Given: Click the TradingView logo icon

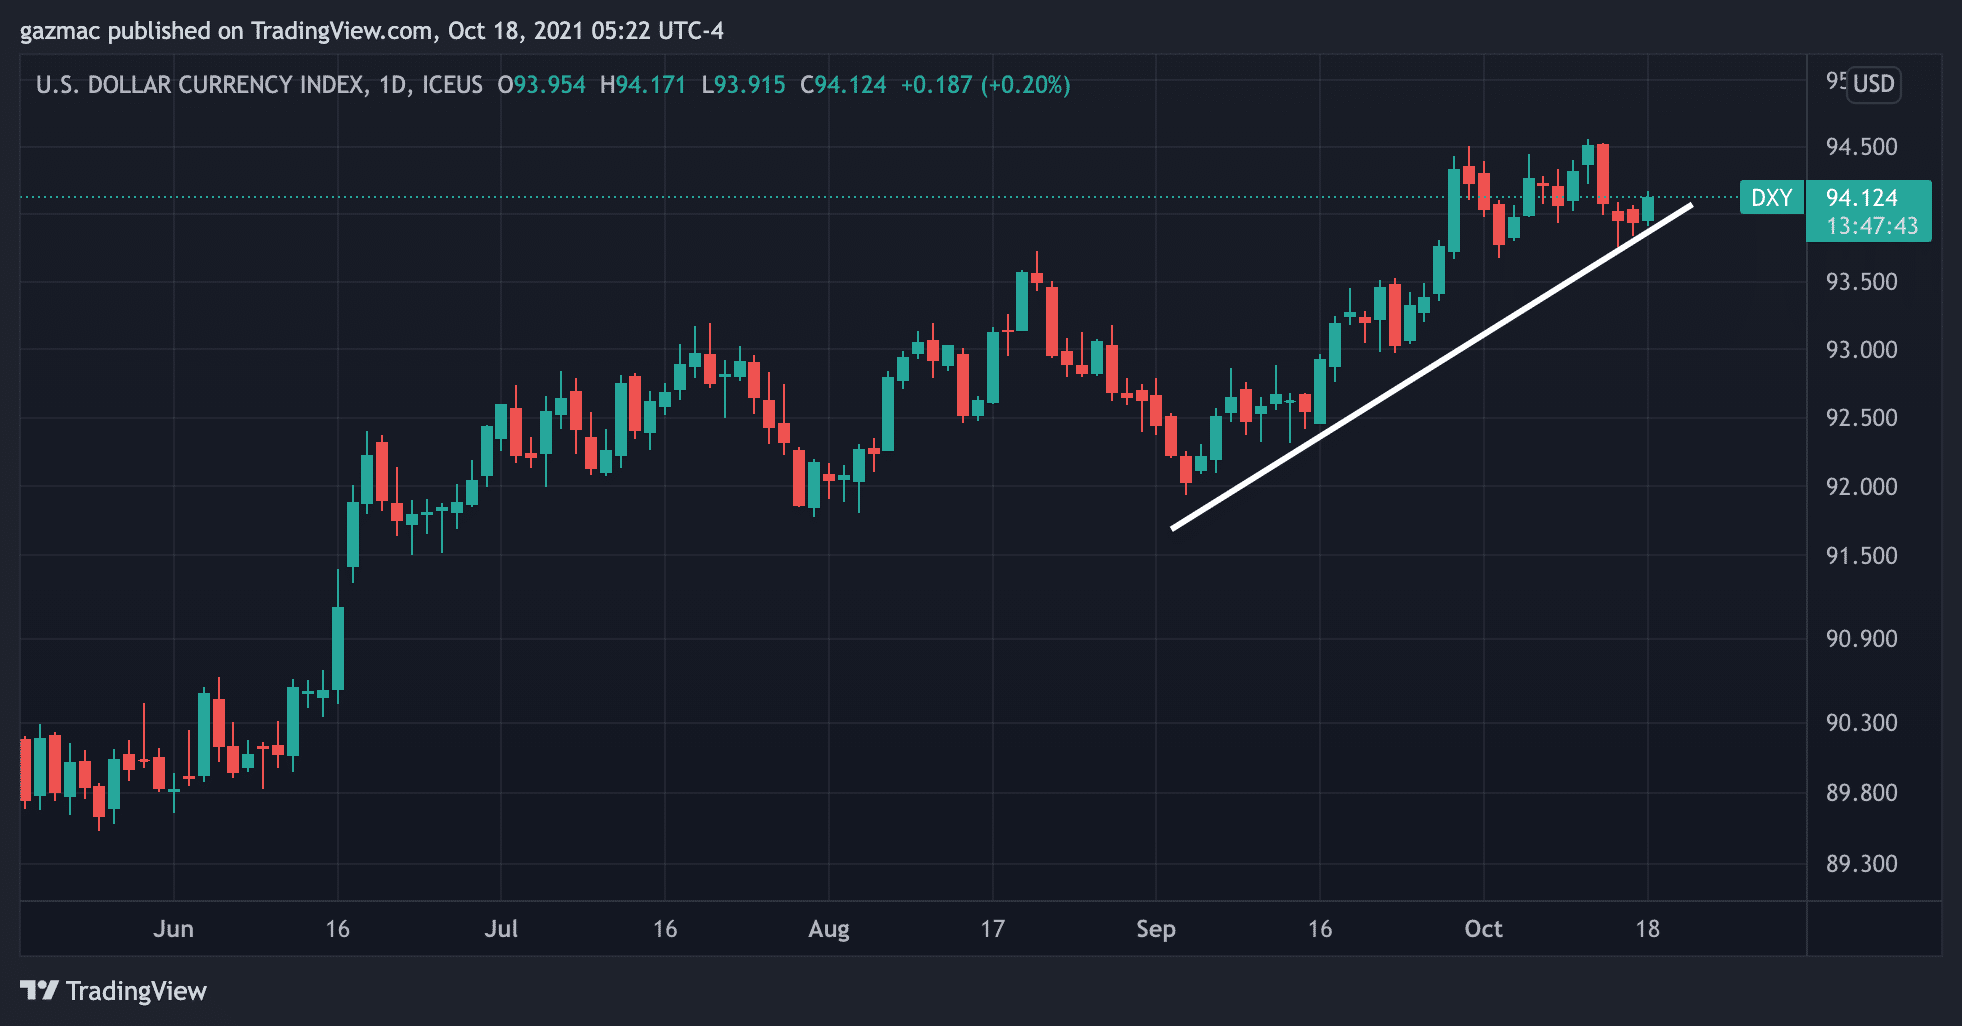Looking at the screenshot, I should [x=40, y=991].
